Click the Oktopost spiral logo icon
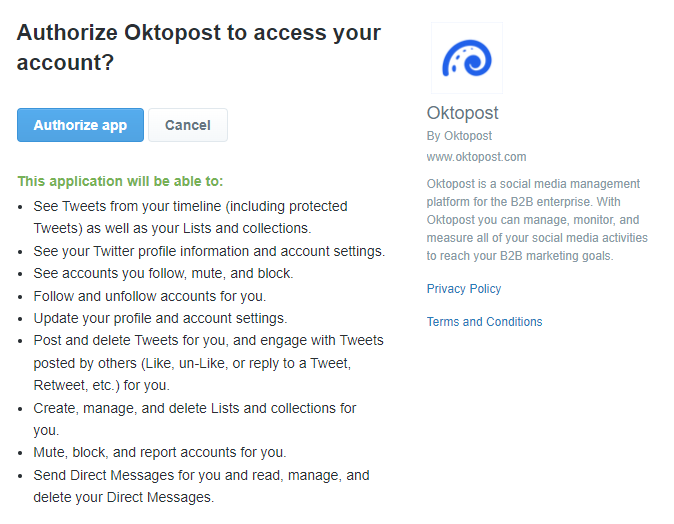 [467, 58]
